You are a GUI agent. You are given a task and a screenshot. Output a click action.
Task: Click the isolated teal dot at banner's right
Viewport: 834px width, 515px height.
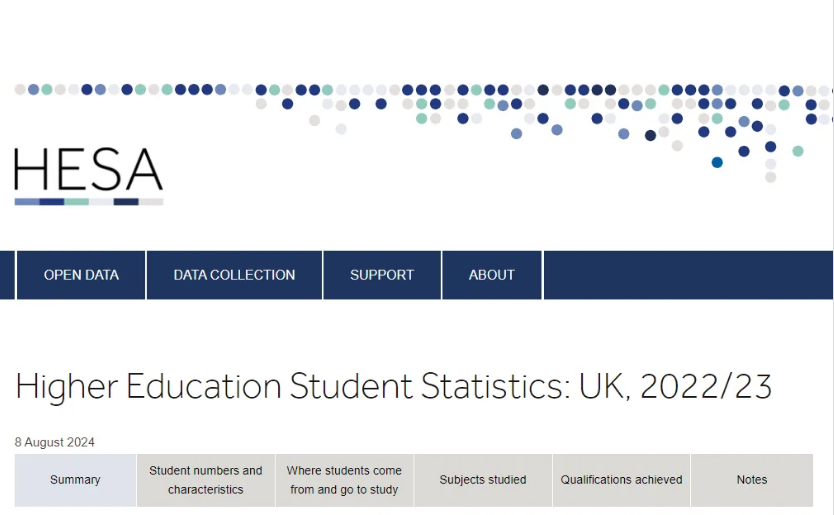coord(798,151)
